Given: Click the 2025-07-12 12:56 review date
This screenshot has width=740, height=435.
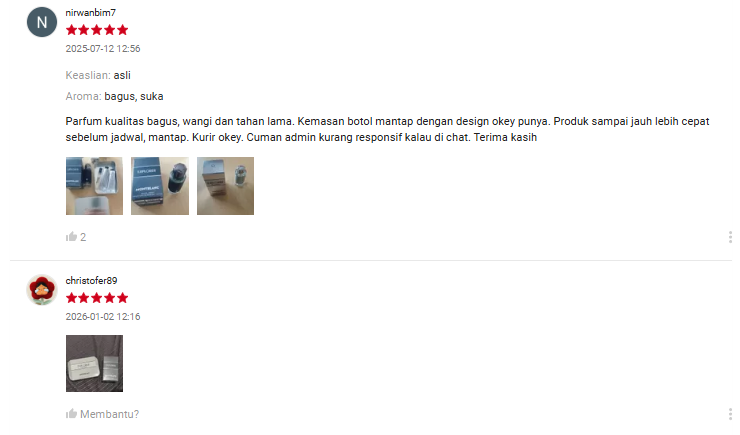Looking at the screenshot, I should click(103, 49).
